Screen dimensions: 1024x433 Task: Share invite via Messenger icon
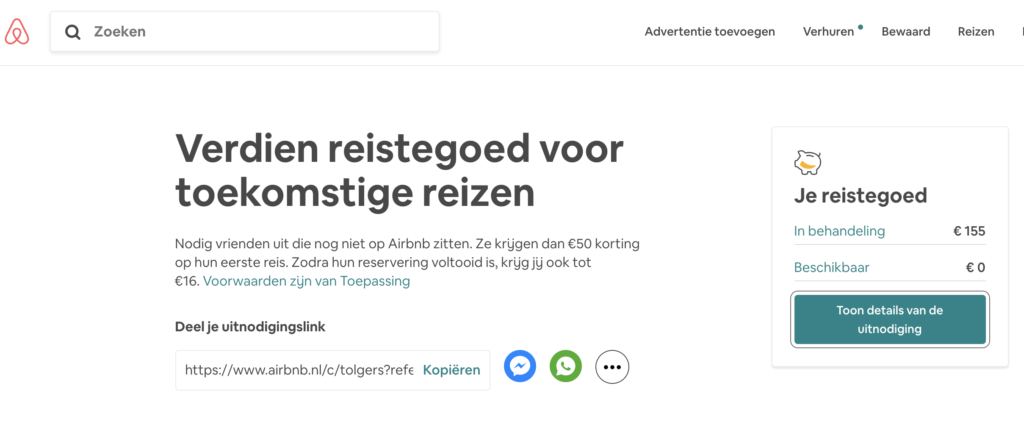(x=520, y=366)
